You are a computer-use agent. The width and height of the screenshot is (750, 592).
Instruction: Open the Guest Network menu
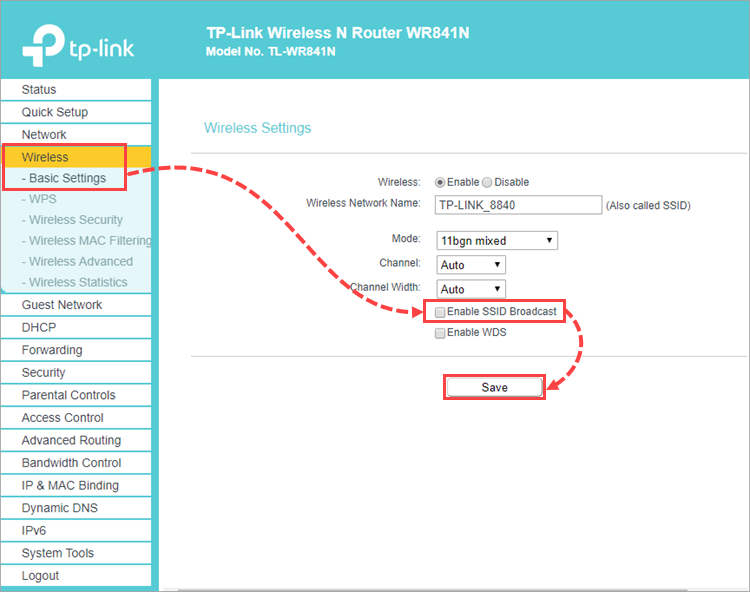76,305
